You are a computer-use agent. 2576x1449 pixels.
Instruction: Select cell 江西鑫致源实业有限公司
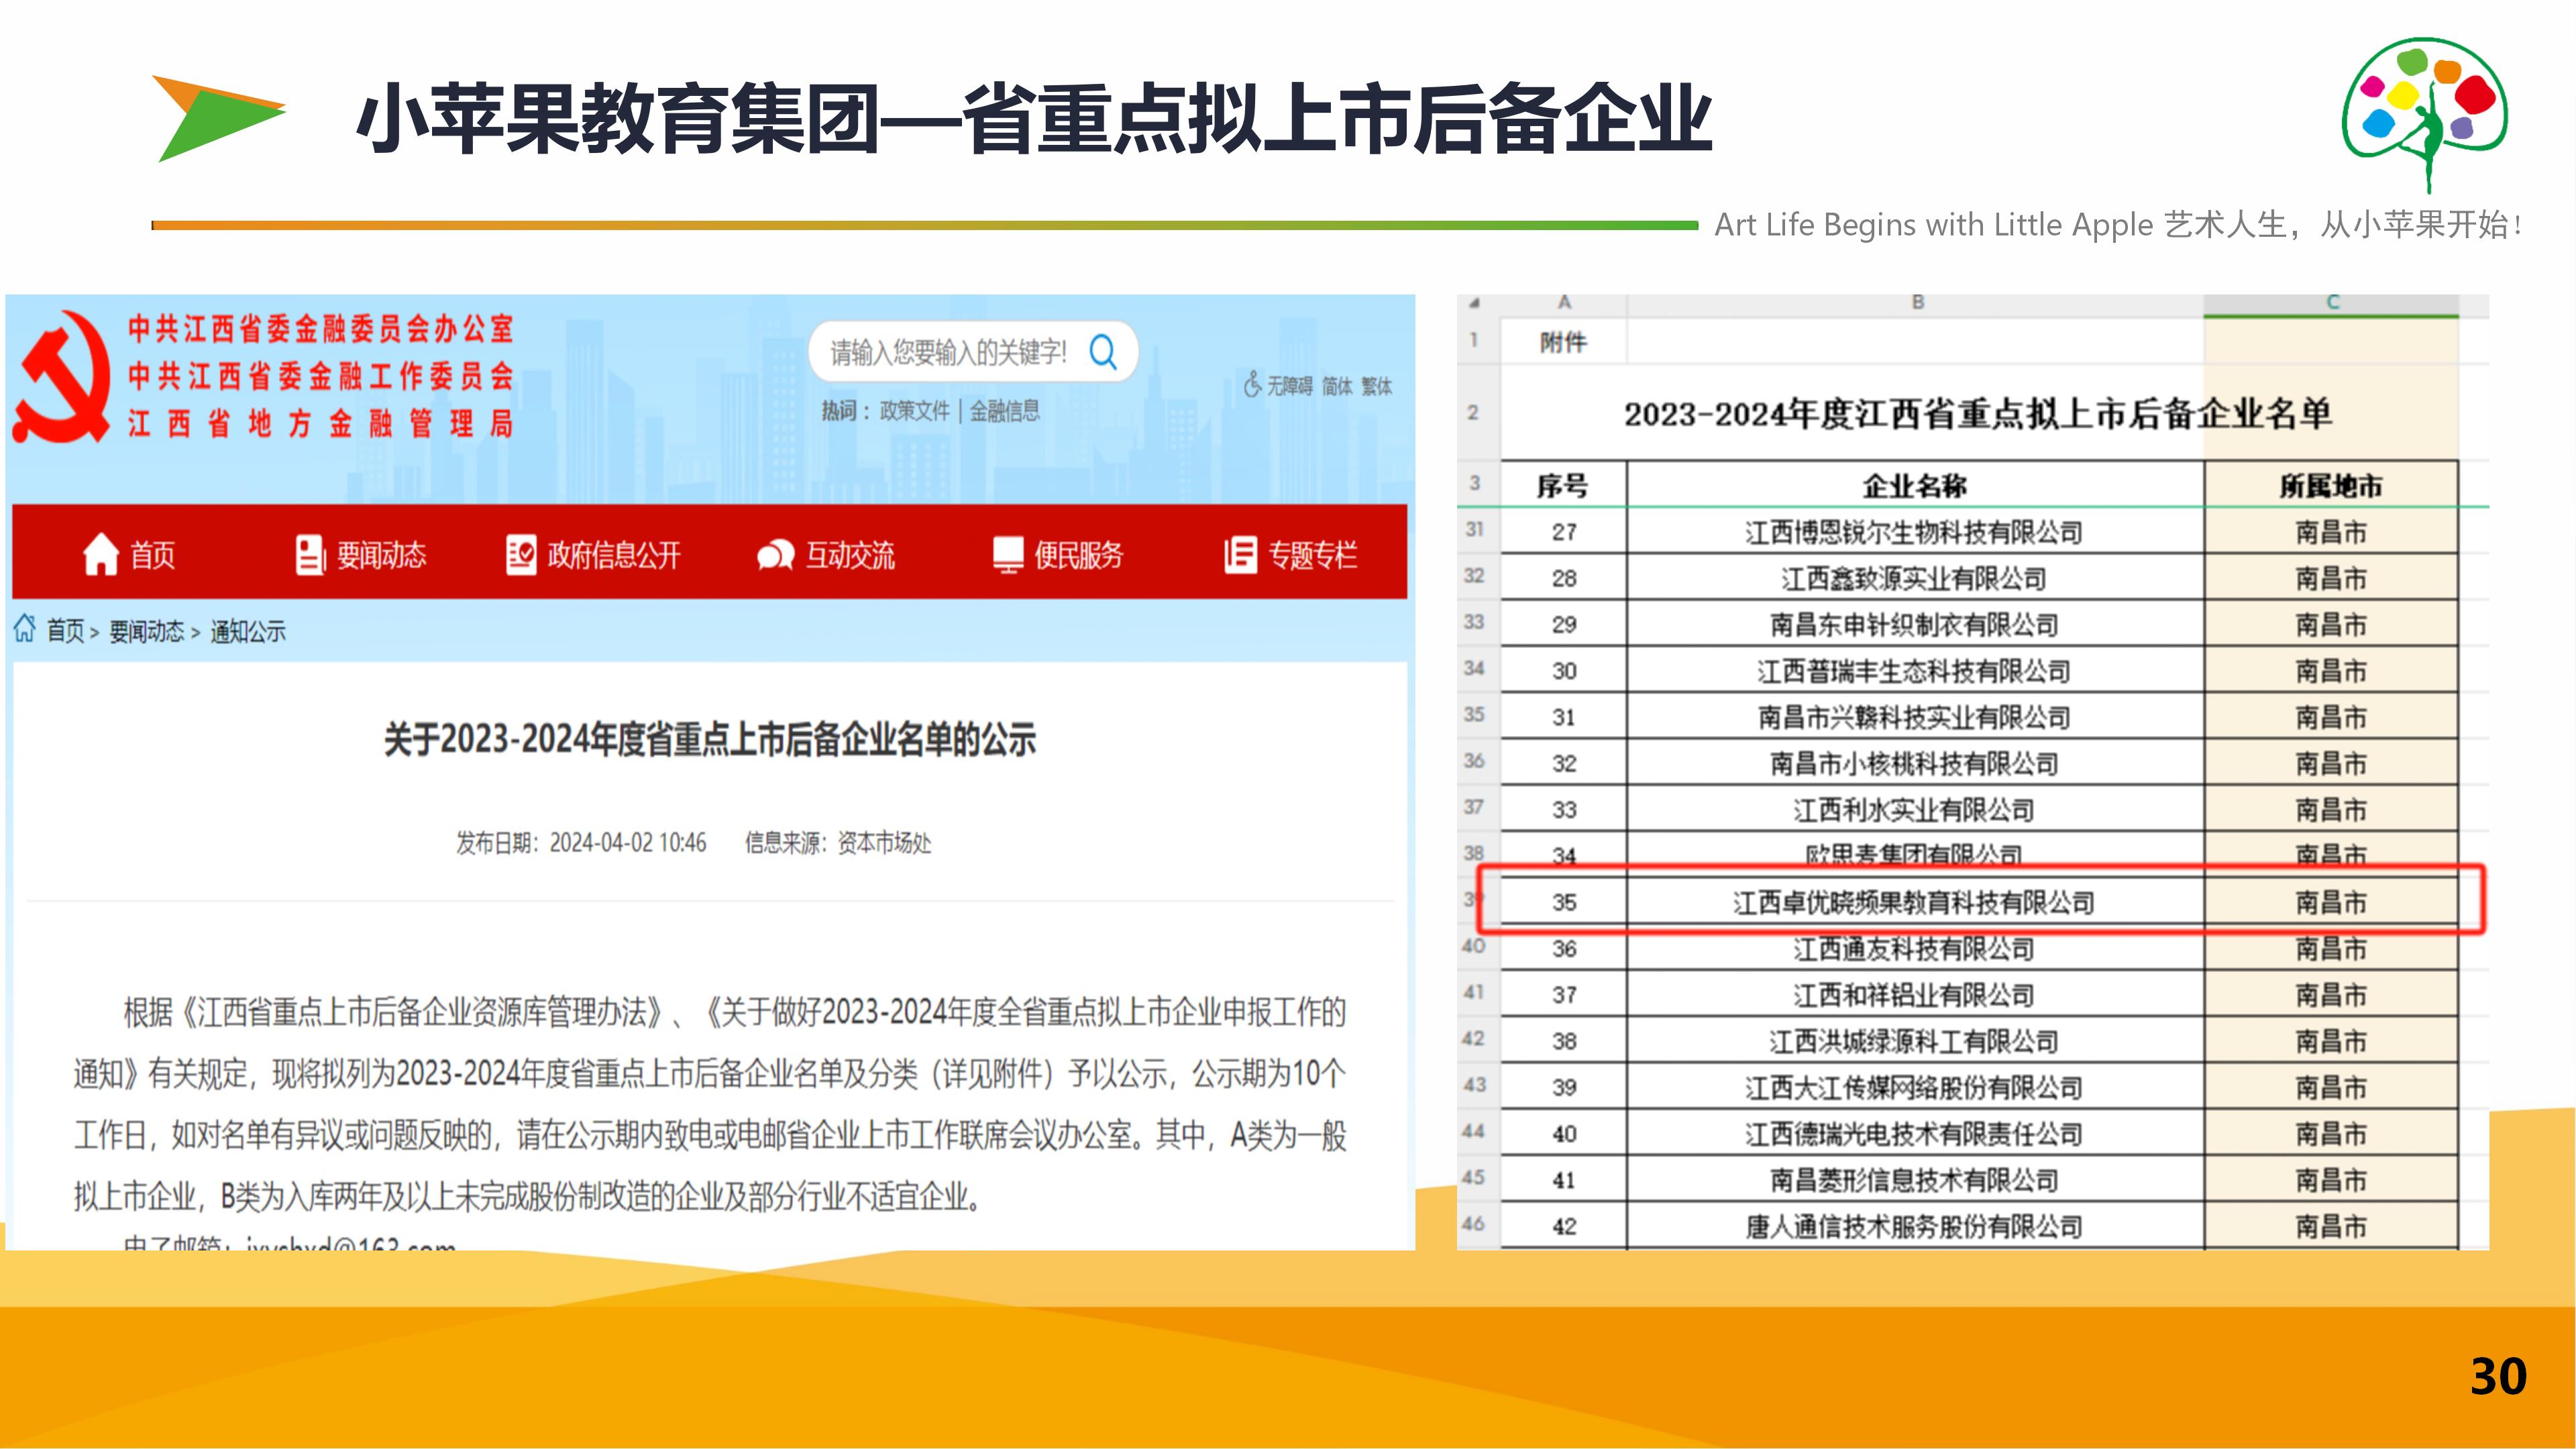point(1915,578)
